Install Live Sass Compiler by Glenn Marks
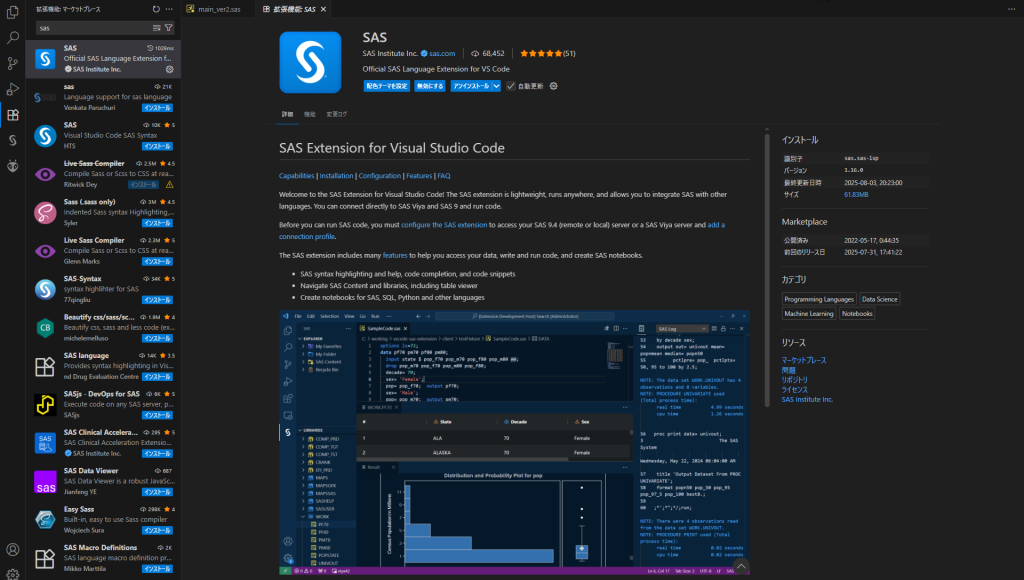The width and height of the screenshot is (1024, 580). (157, 262)
